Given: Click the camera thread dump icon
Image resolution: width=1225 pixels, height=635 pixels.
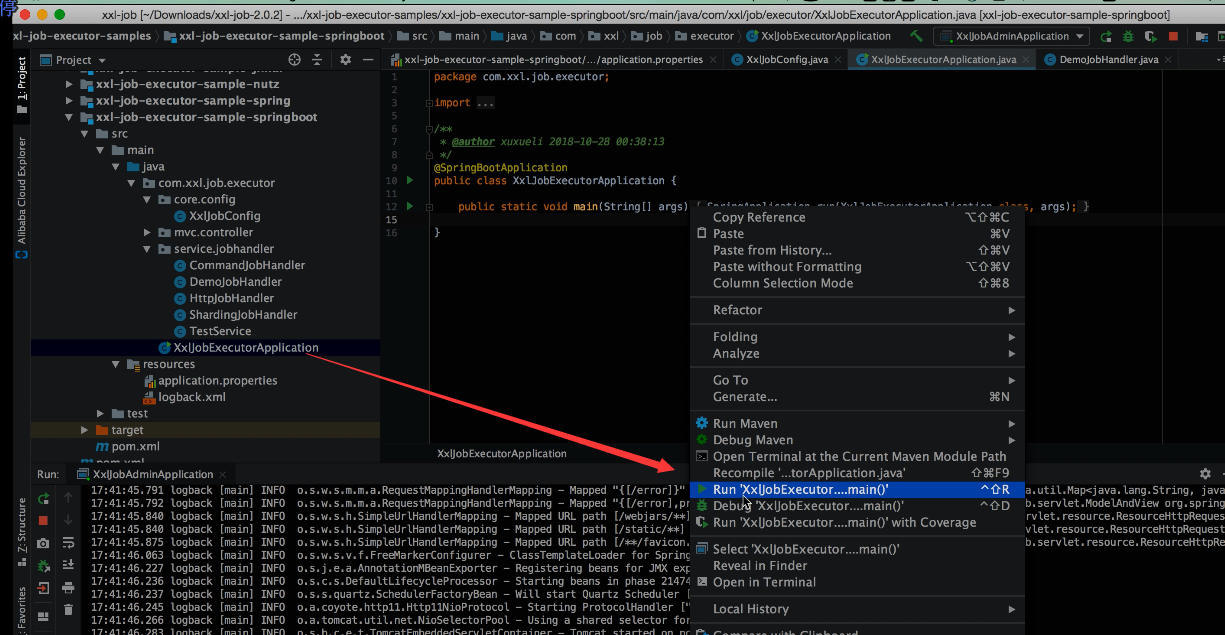Looking at the screenshot, I should point(43,543).
